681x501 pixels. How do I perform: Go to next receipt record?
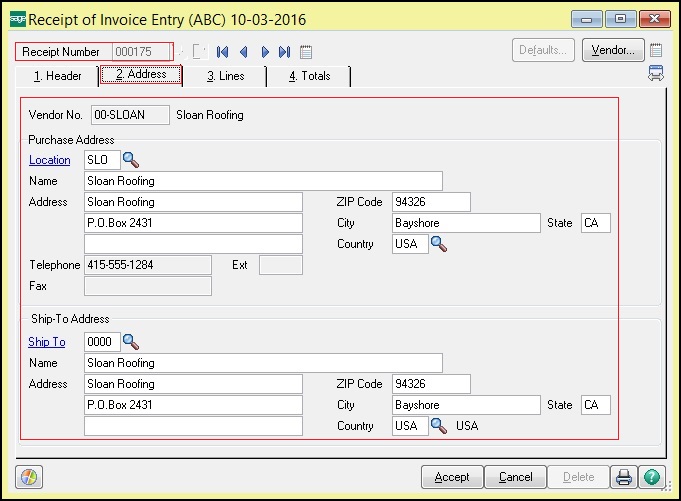(265, 51)
